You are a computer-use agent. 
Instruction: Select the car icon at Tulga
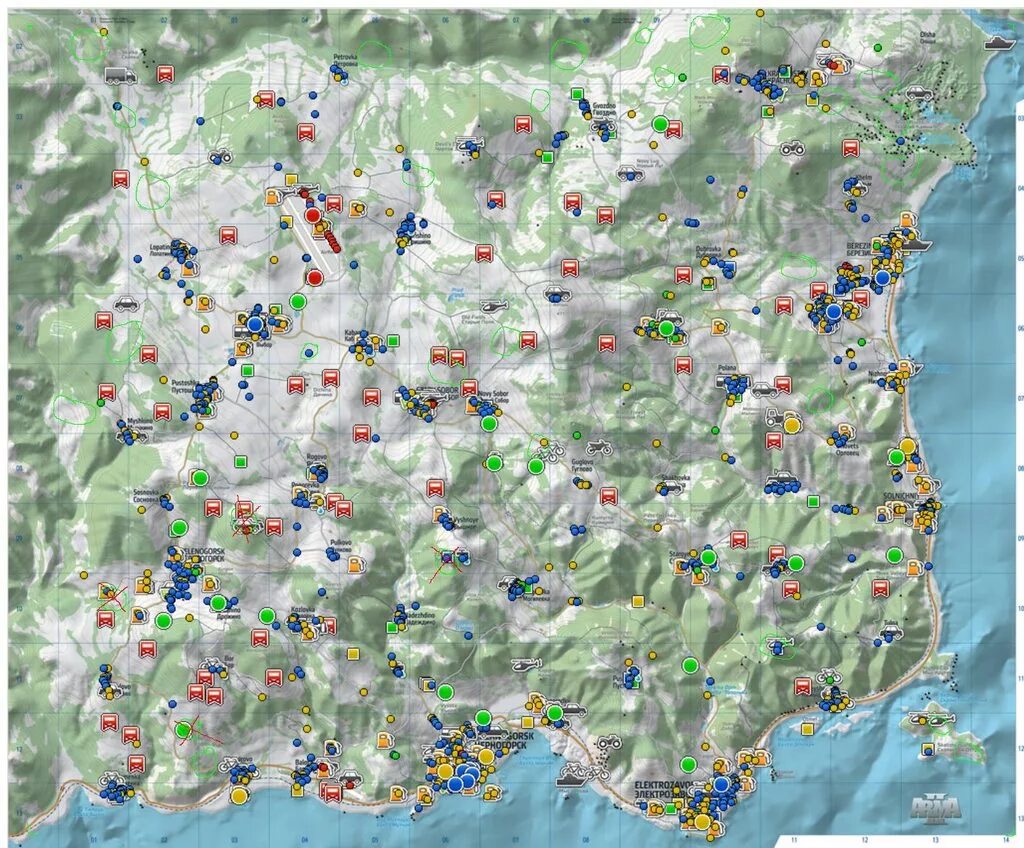point(891,633)
